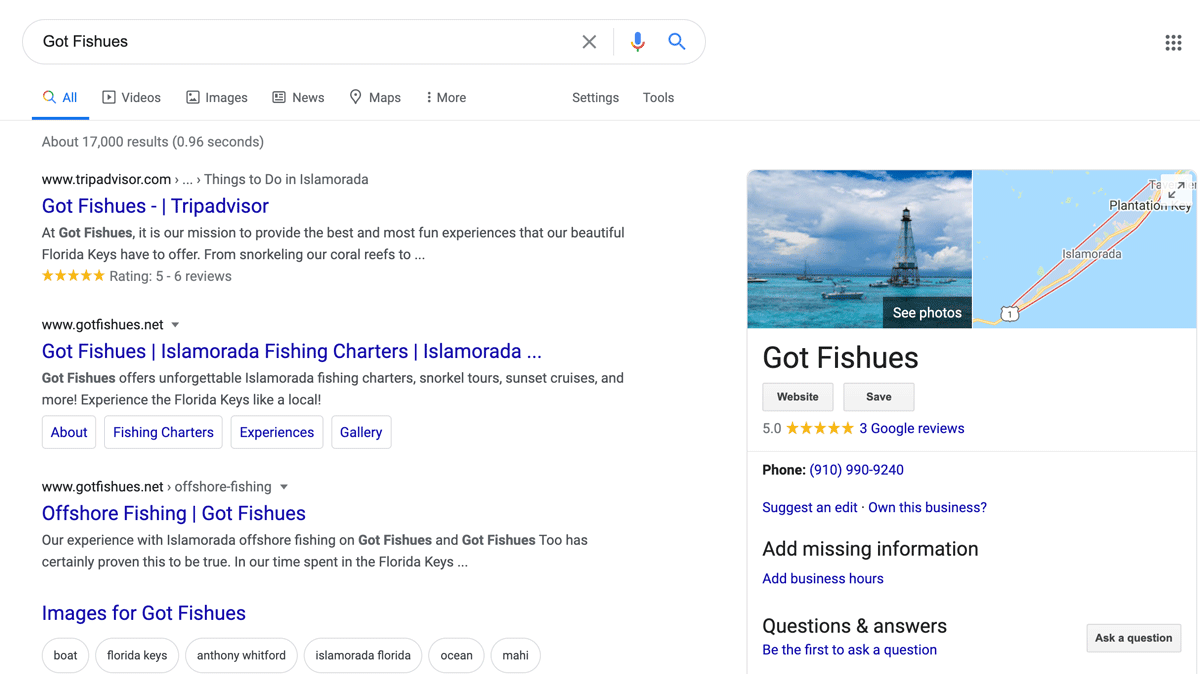
Task: Open Images for Got Fishues
Action: pos(144,614)
